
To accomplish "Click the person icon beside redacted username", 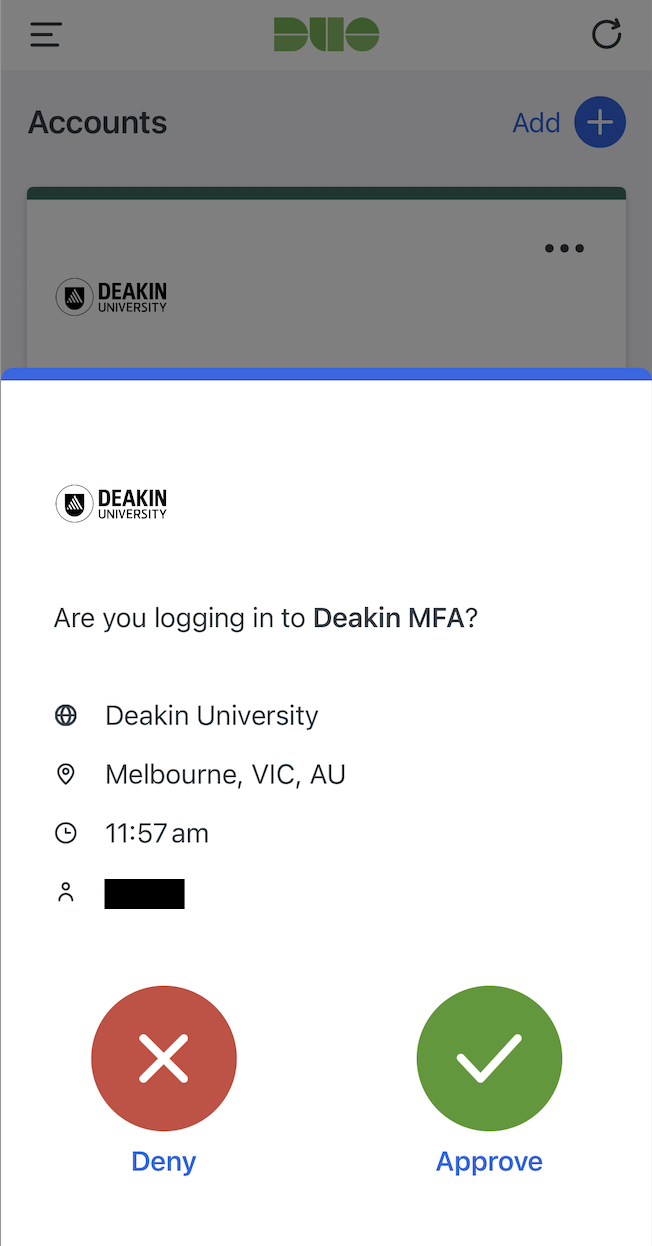I will tap(66, 893).
